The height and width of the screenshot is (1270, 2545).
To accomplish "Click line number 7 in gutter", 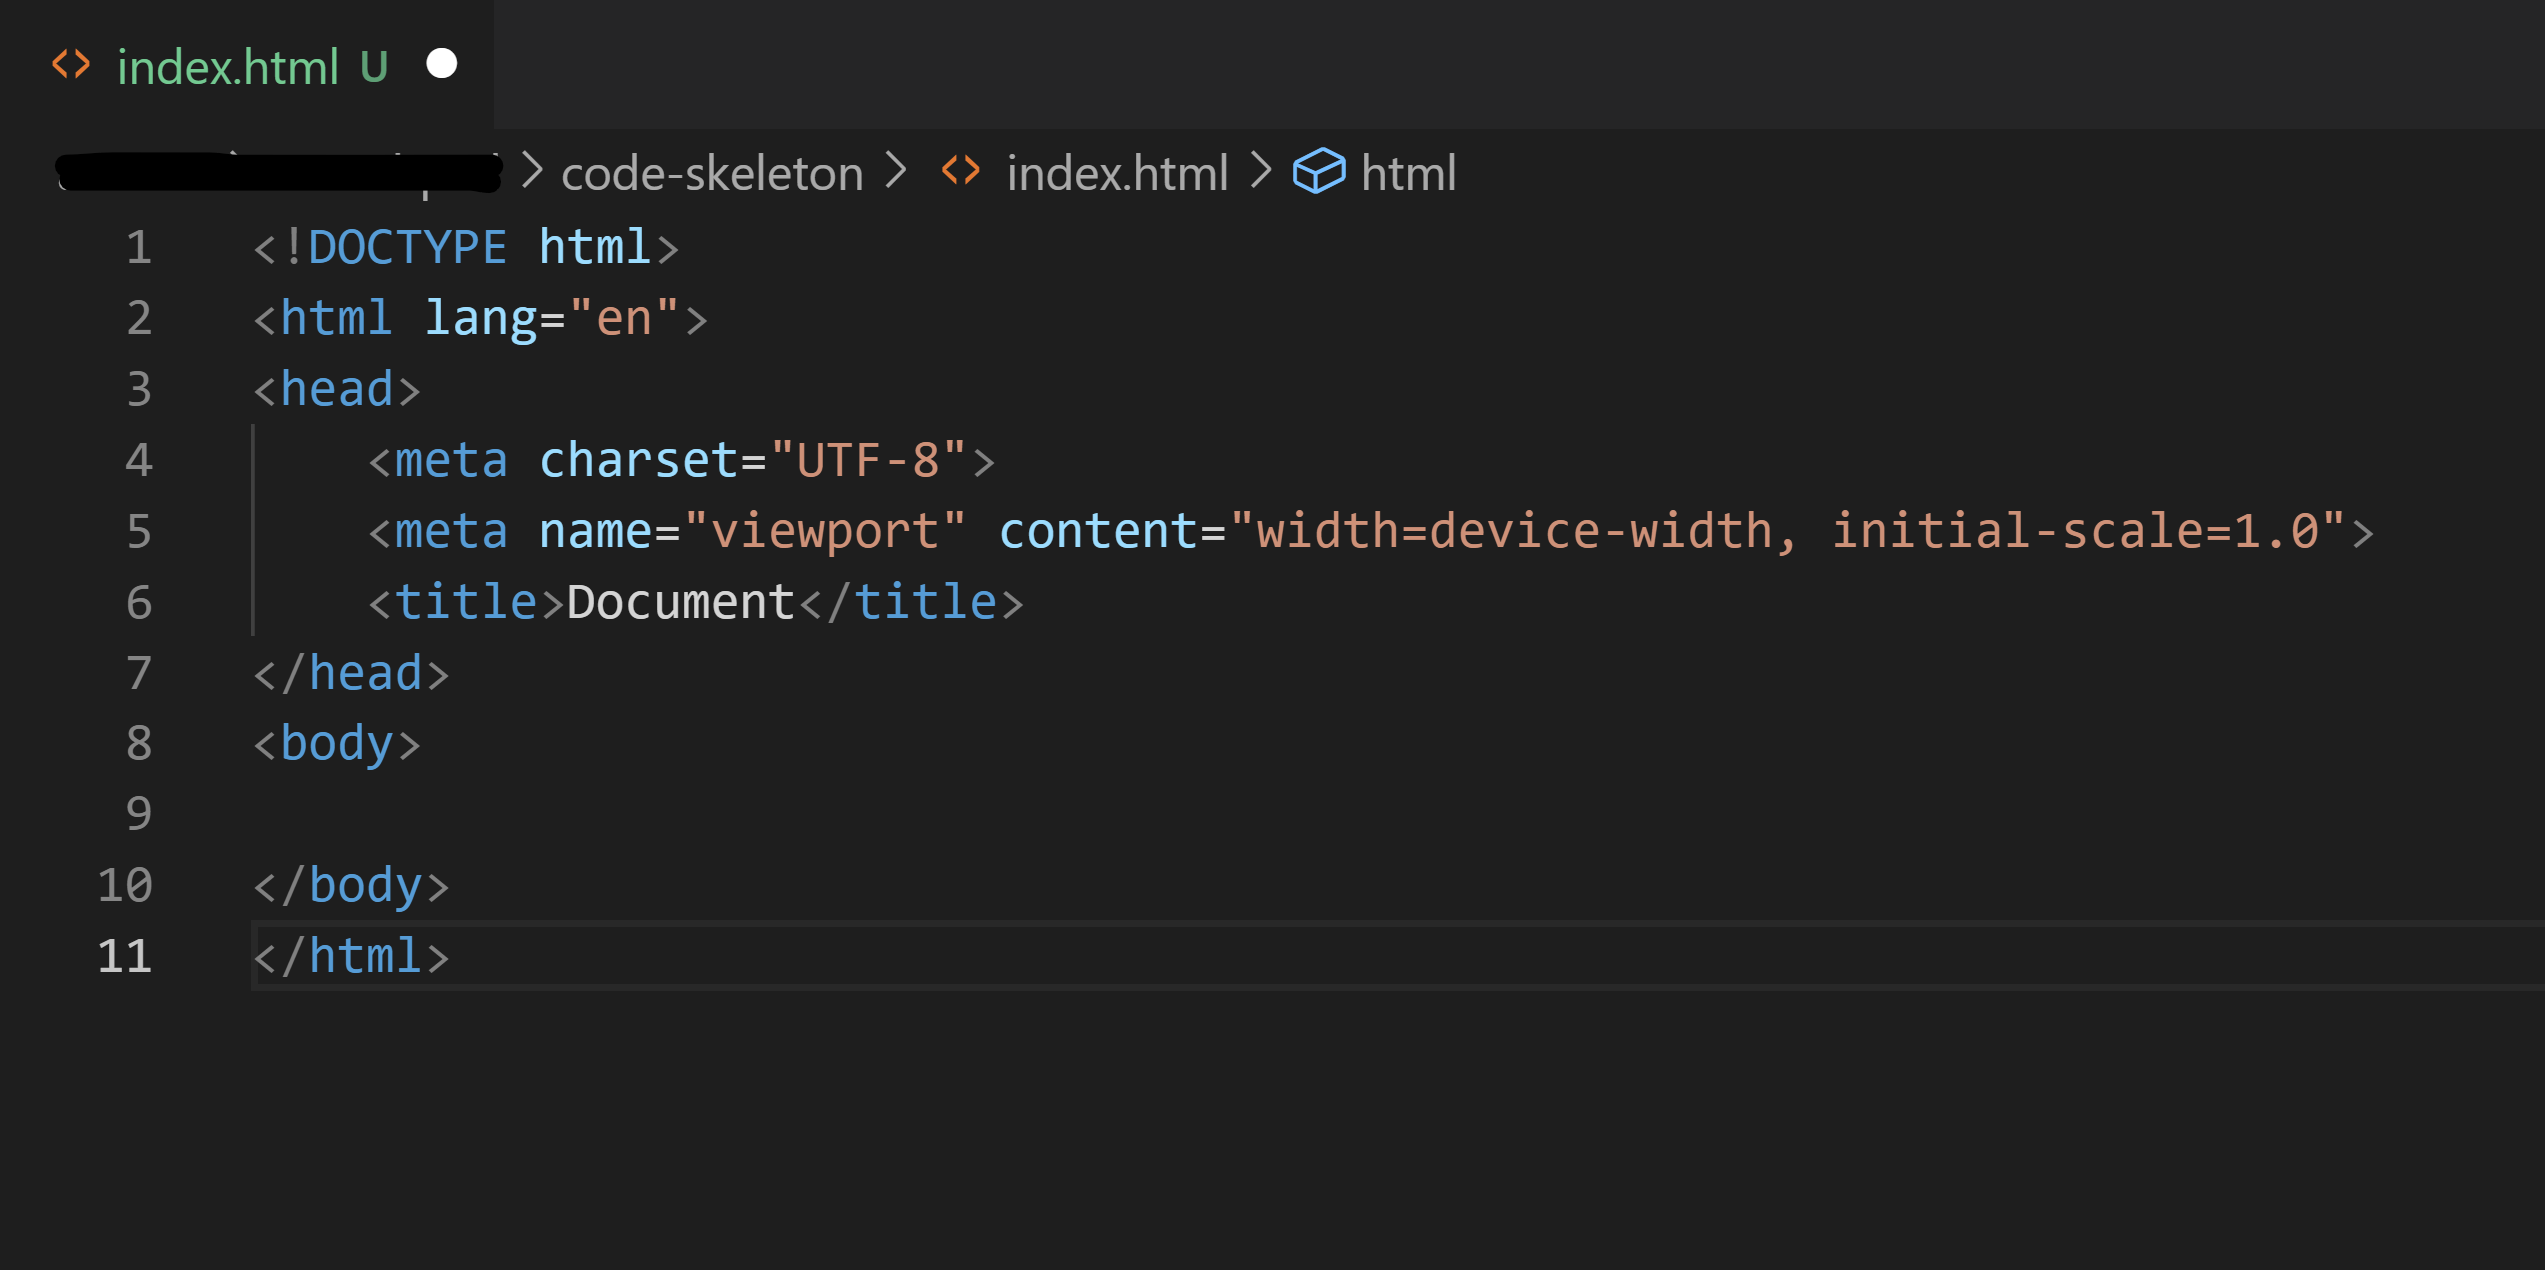I will [139, 674].
